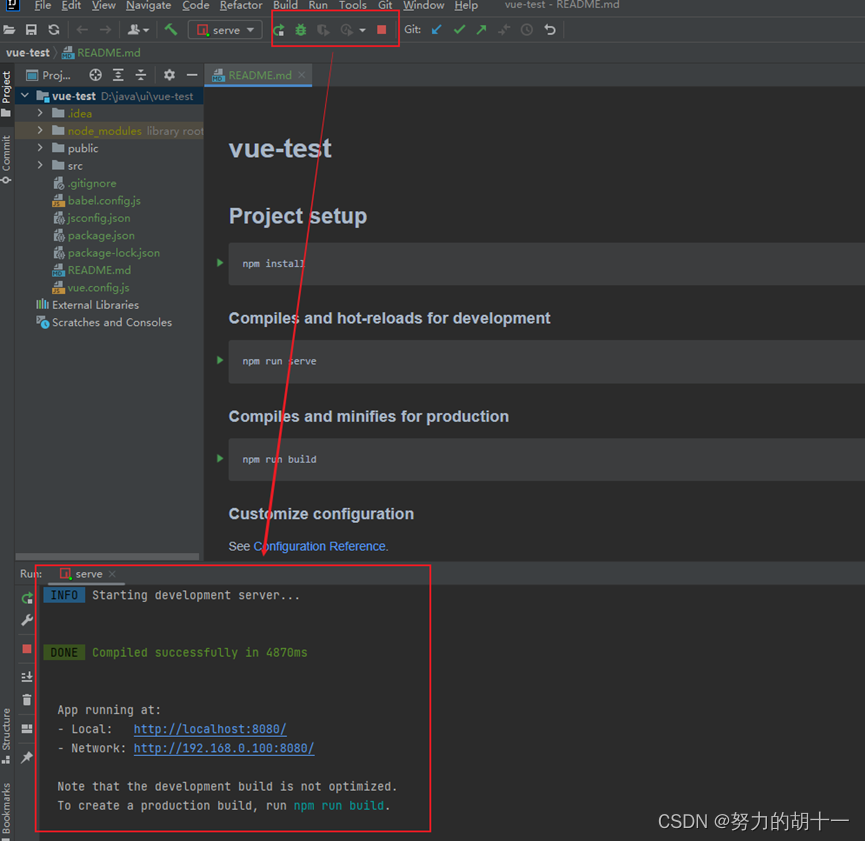Click the Run with Coverage icon
Screen dimensions: 865x841
(323, 30)
